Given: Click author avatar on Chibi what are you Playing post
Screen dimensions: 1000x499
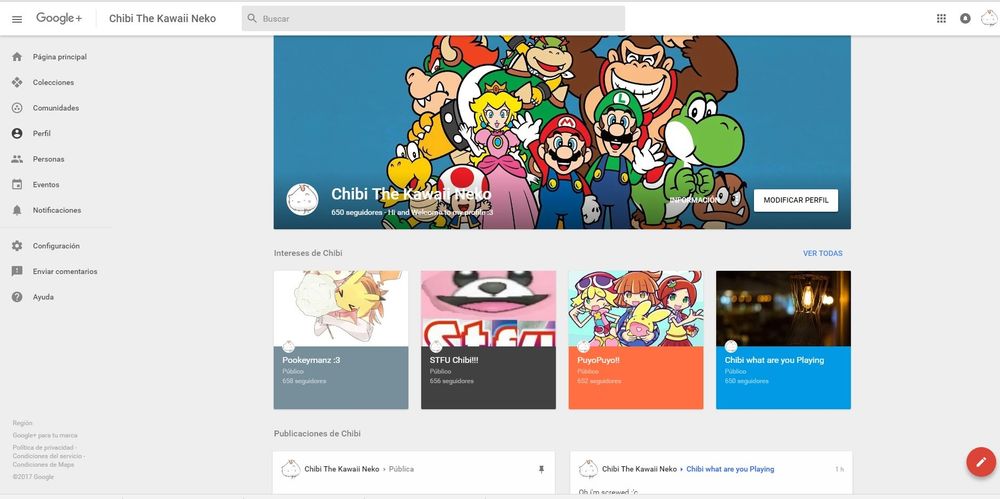Looking at the screenshot, I should pos(588,469).
